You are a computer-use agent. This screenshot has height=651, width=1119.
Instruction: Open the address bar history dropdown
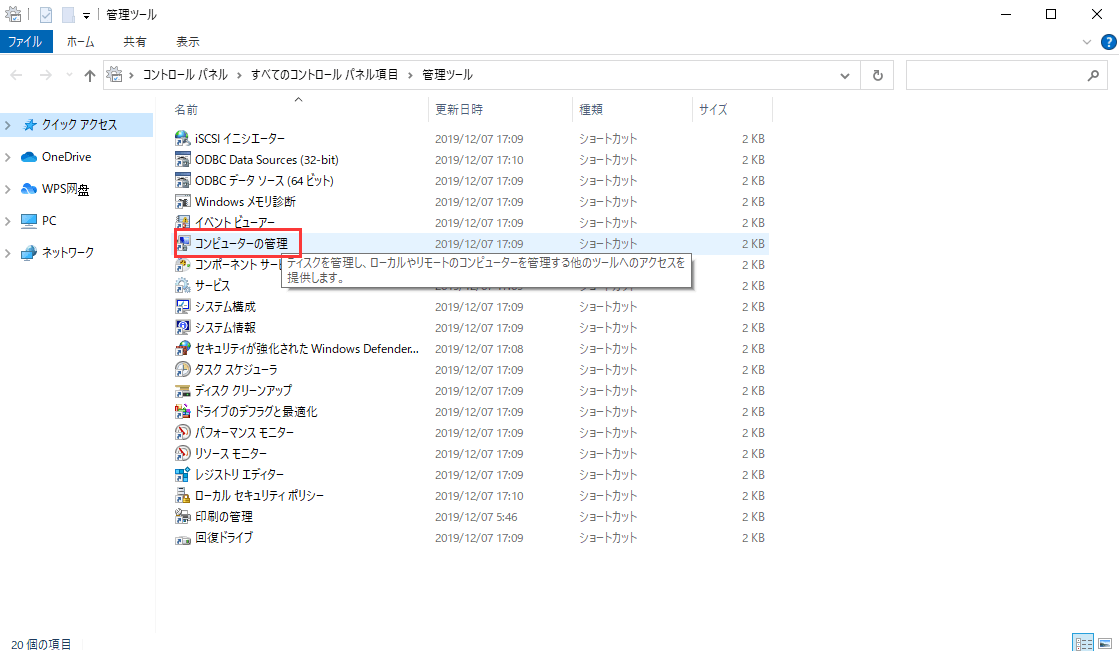pyautogui.click(x=844, y=74)
